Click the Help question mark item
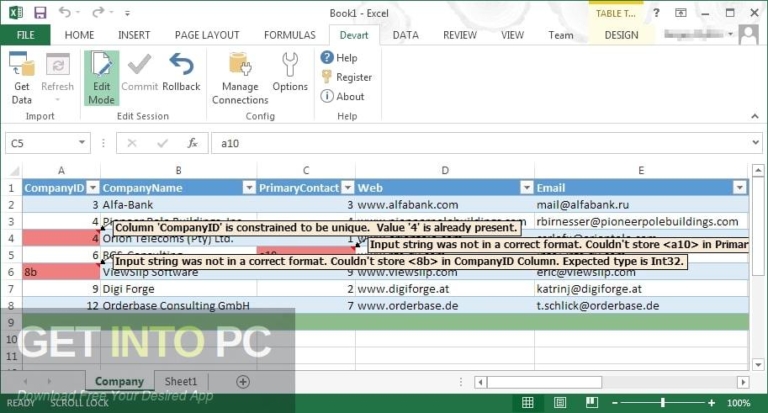768x413 pixels. 339,58
